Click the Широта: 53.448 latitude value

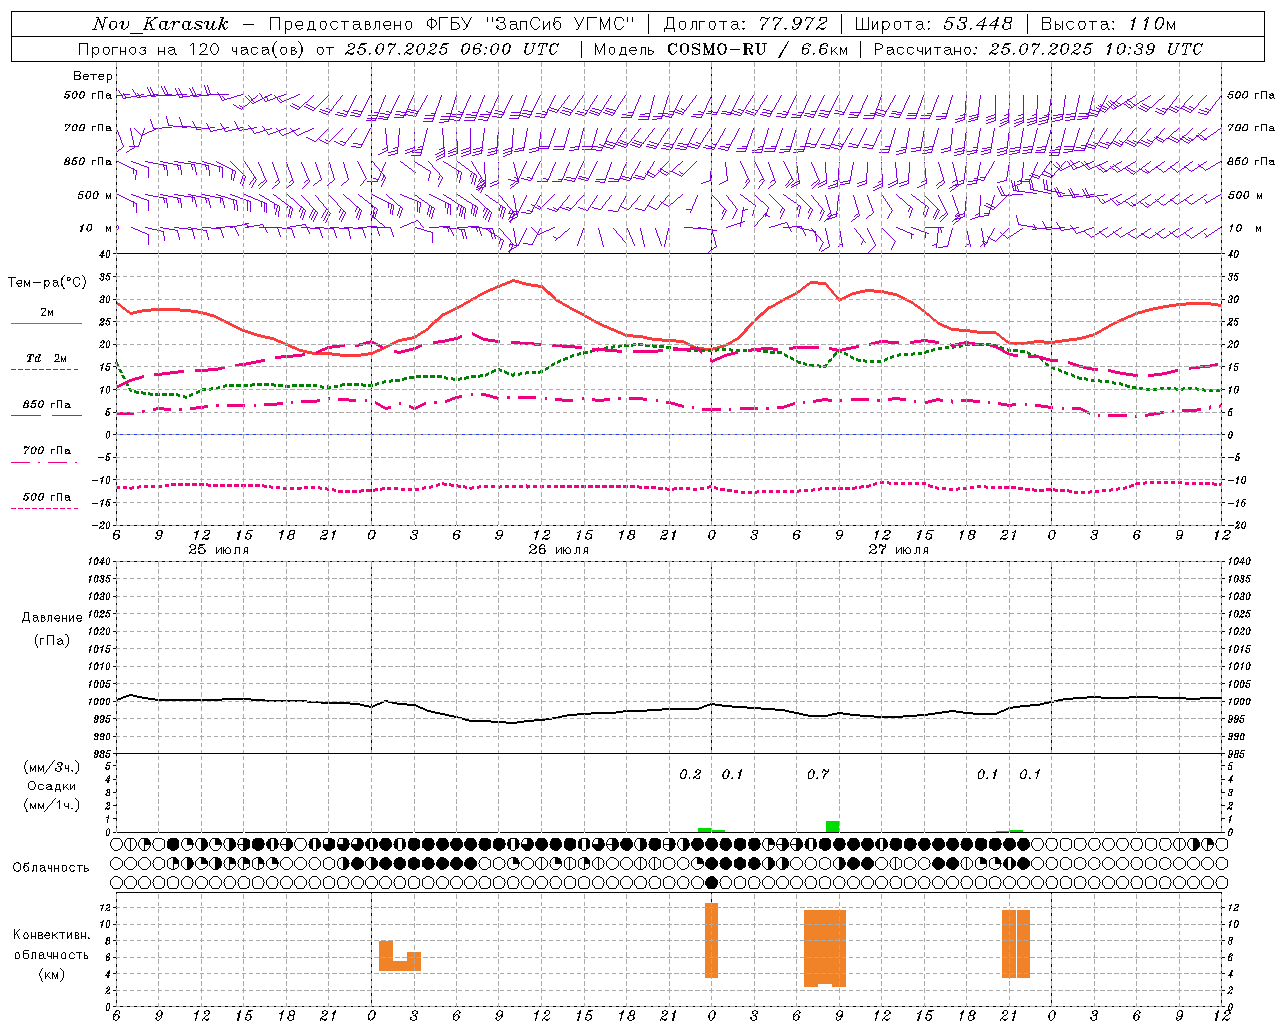[x=934, y=24]
